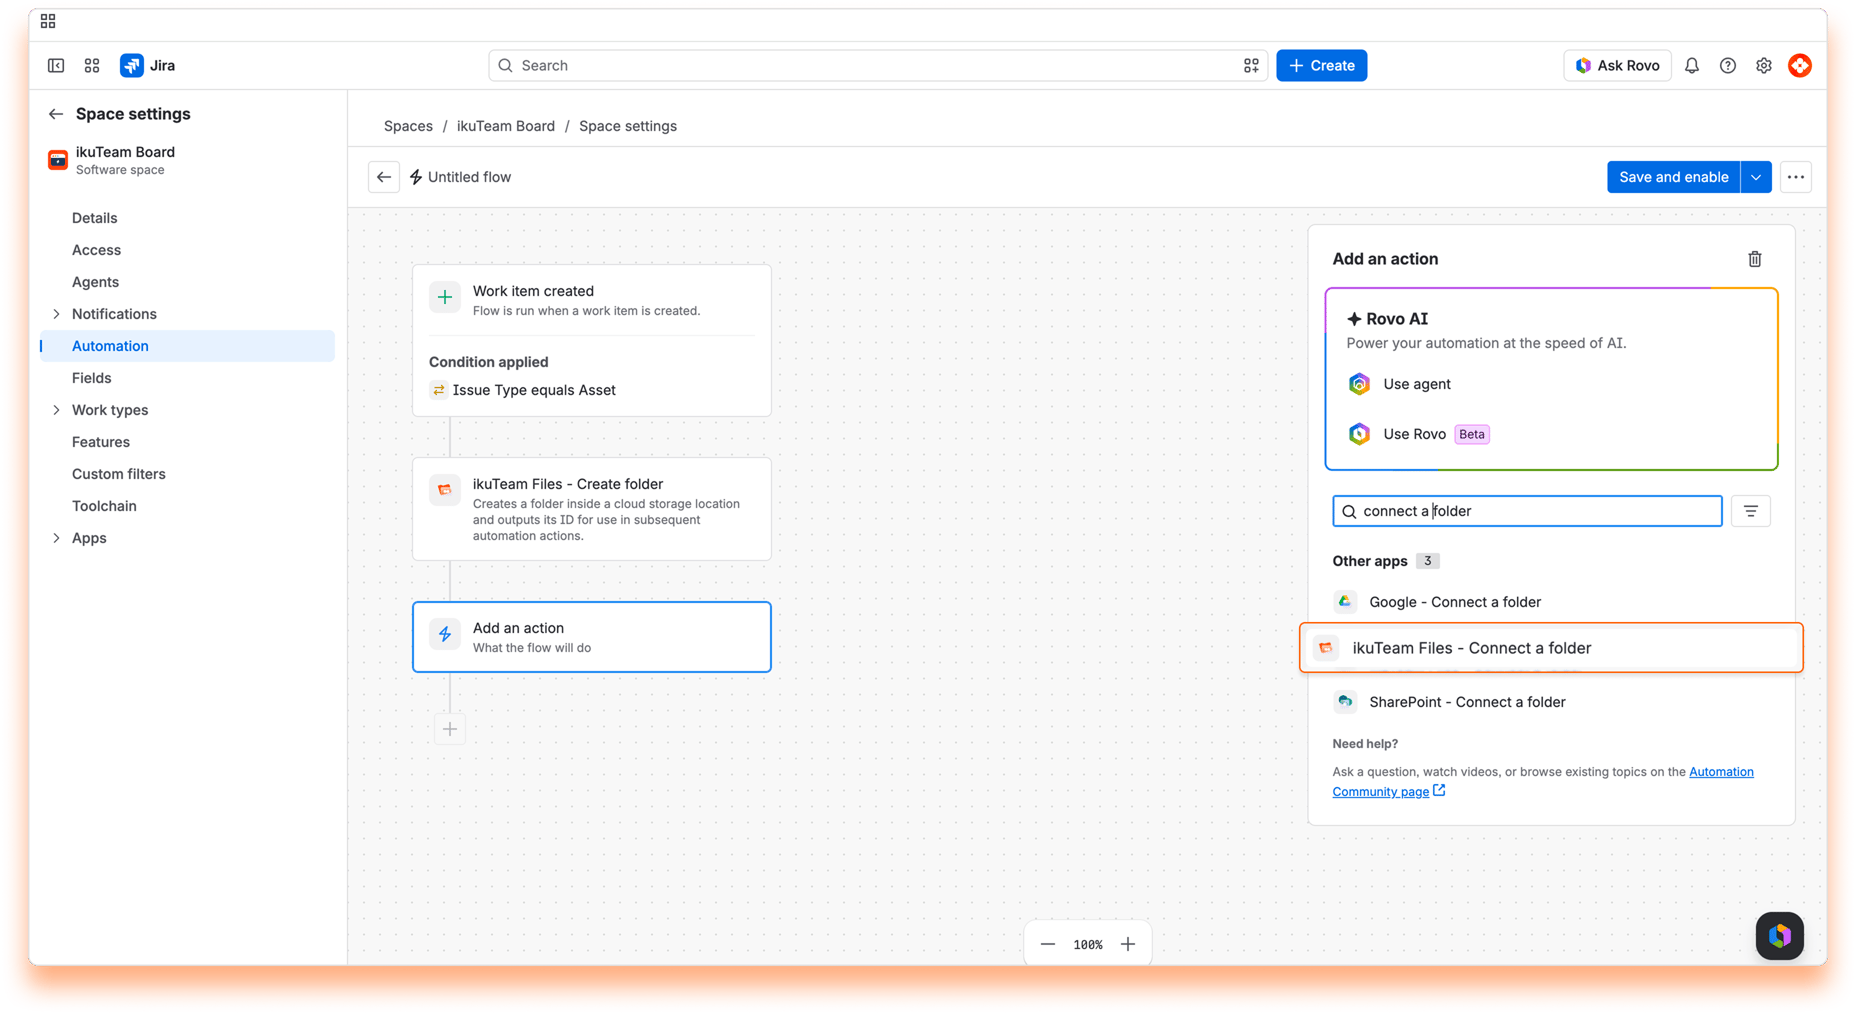Click ikuTeam Board breadcrumb link

(506, 126)
